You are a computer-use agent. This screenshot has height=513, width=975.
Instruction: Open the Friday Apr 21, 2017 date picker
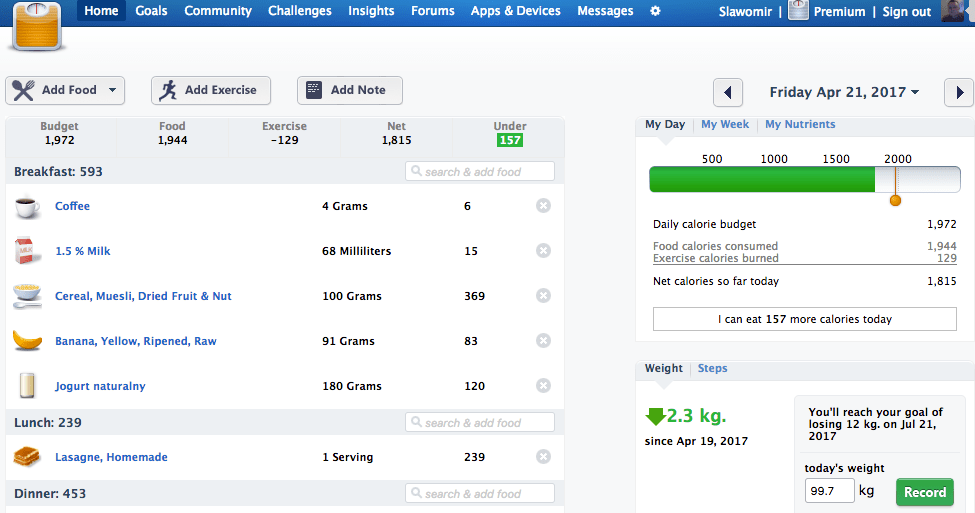844,92
